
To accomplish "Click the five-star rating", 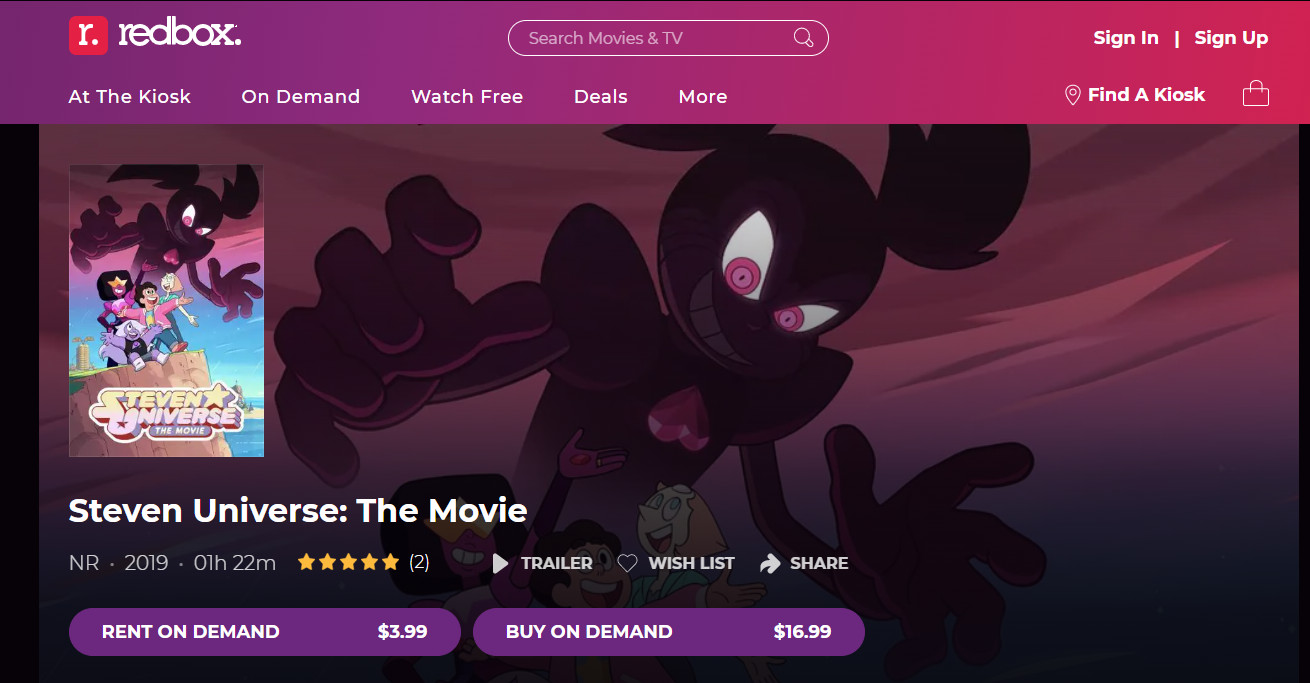I will pos(348,562).
